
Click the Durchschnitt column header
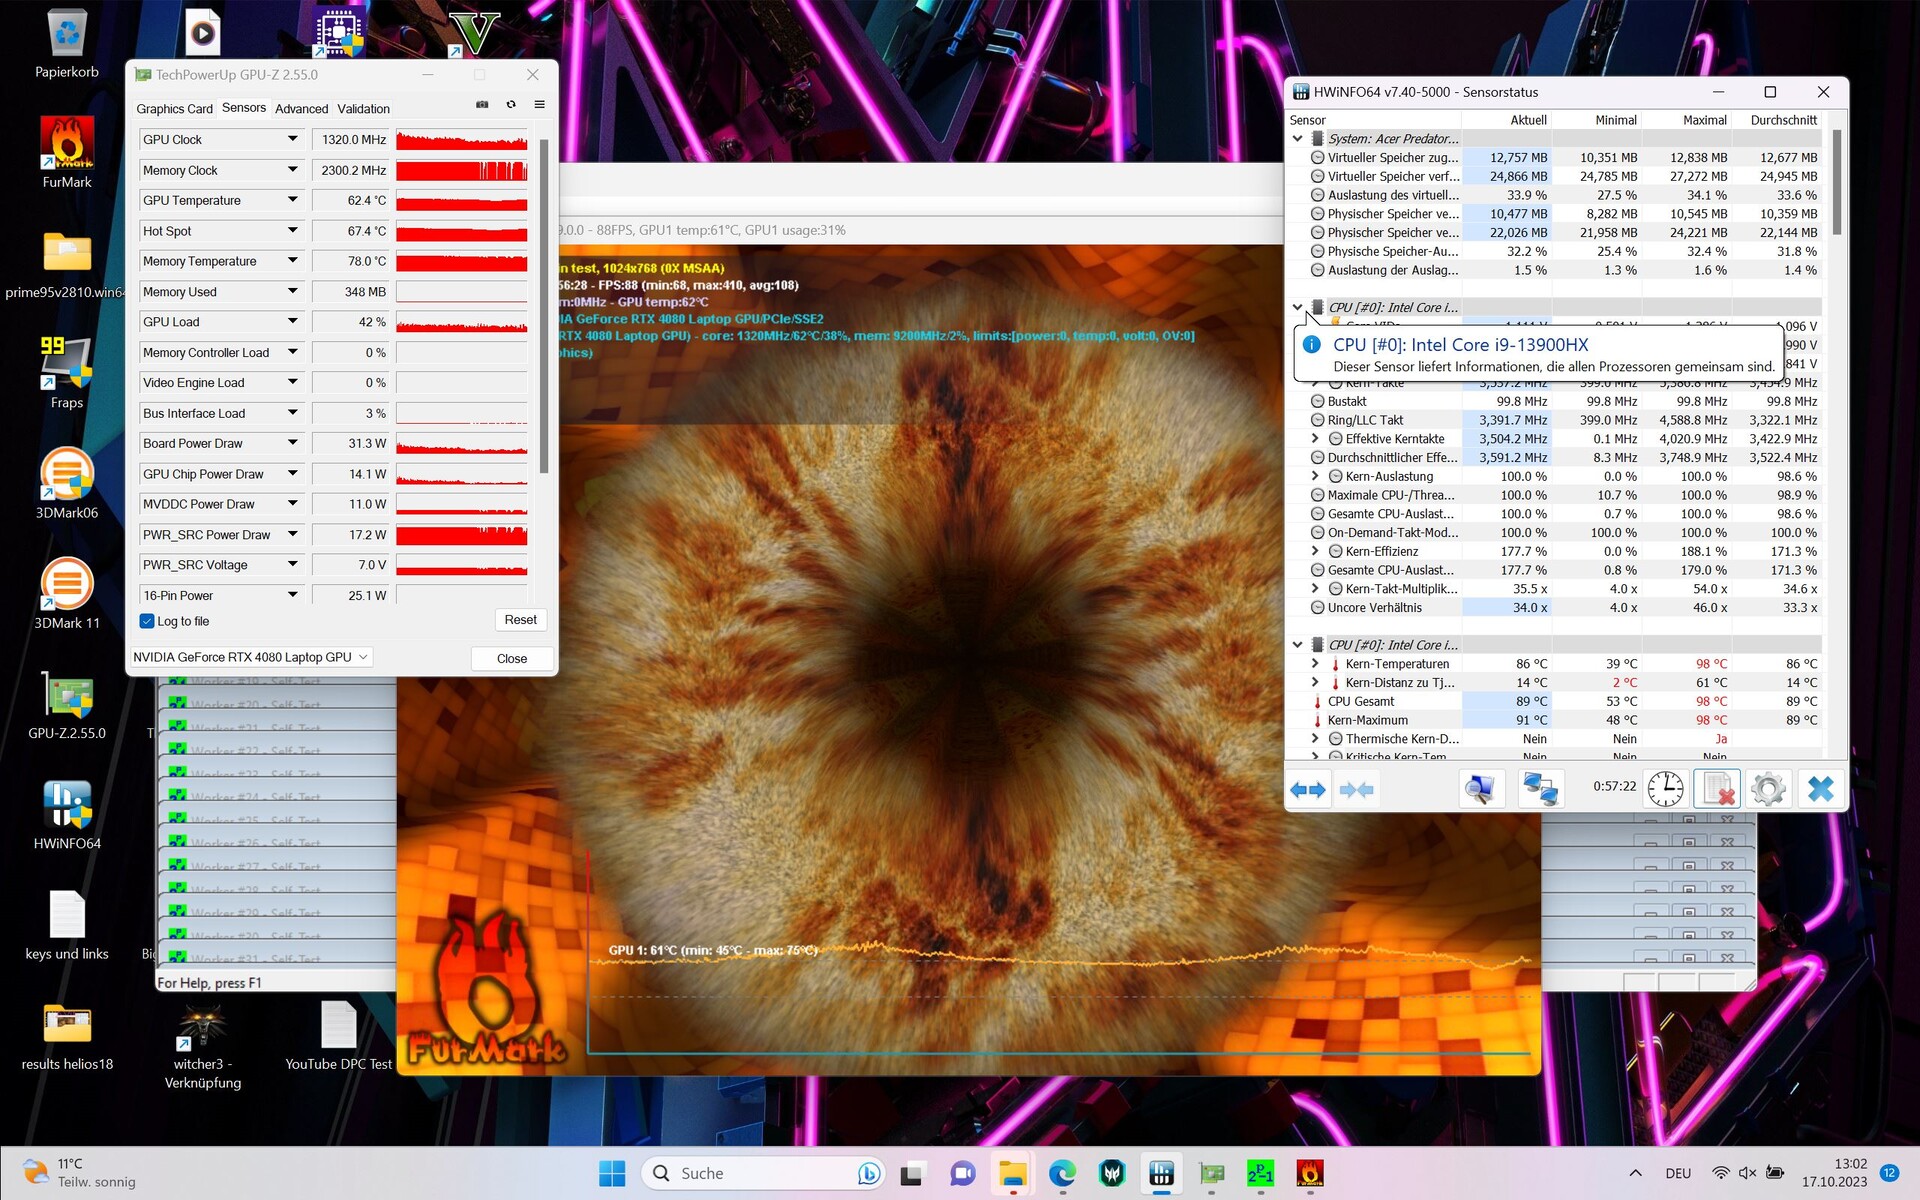(x=1777, y=120)
